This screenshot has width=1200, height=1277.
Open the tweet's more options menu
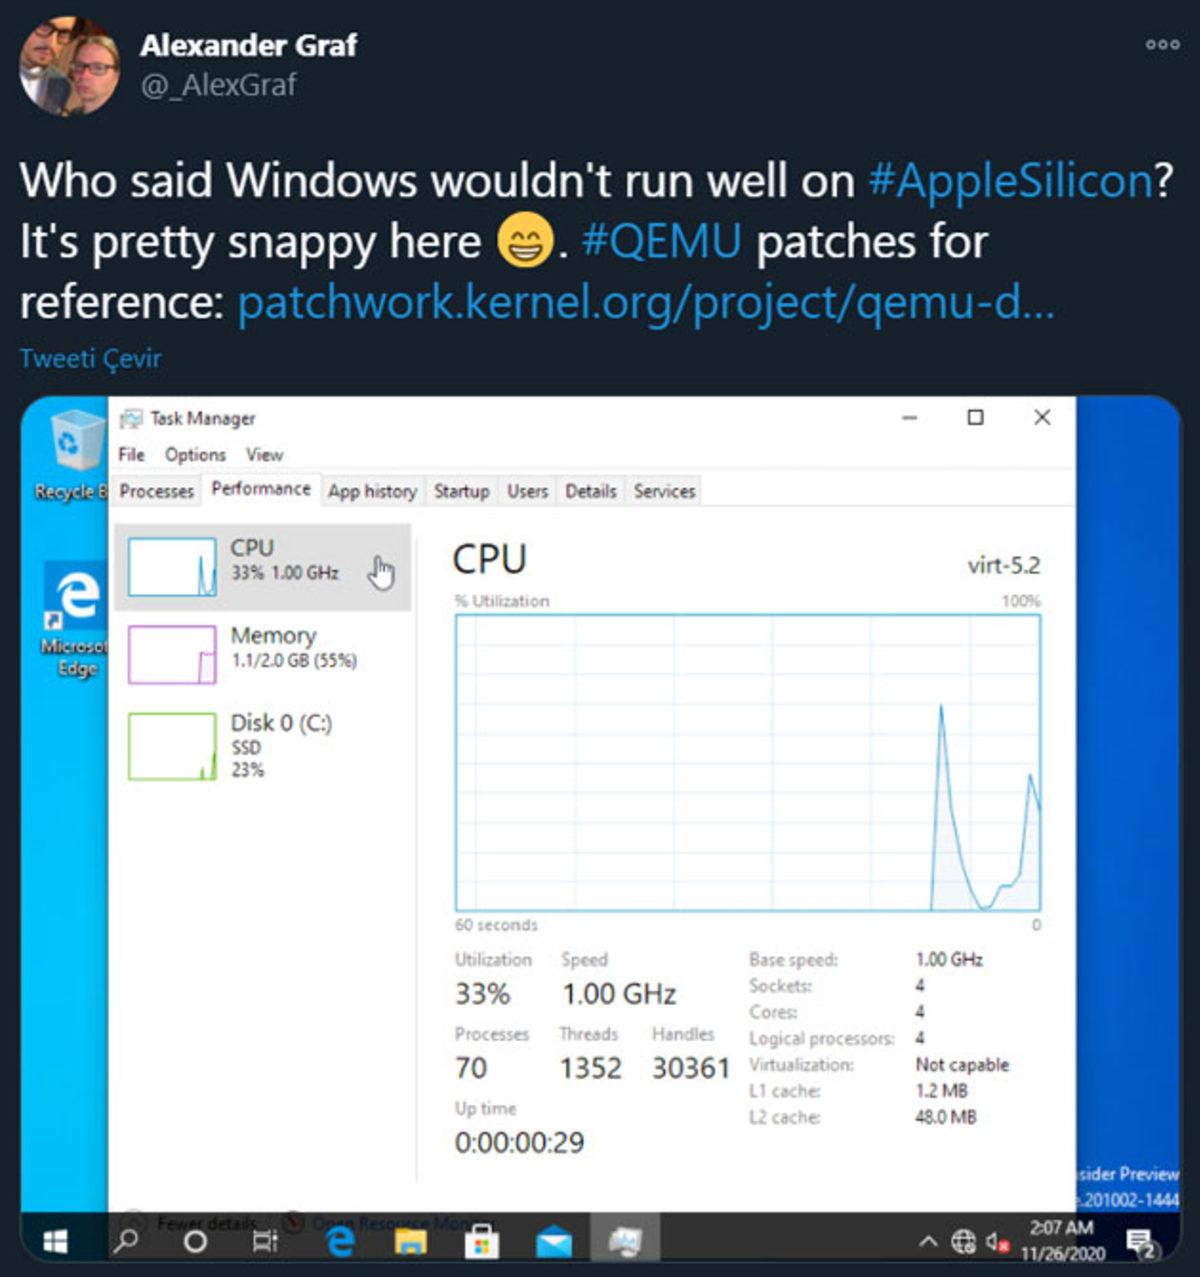coord(1163,44)
